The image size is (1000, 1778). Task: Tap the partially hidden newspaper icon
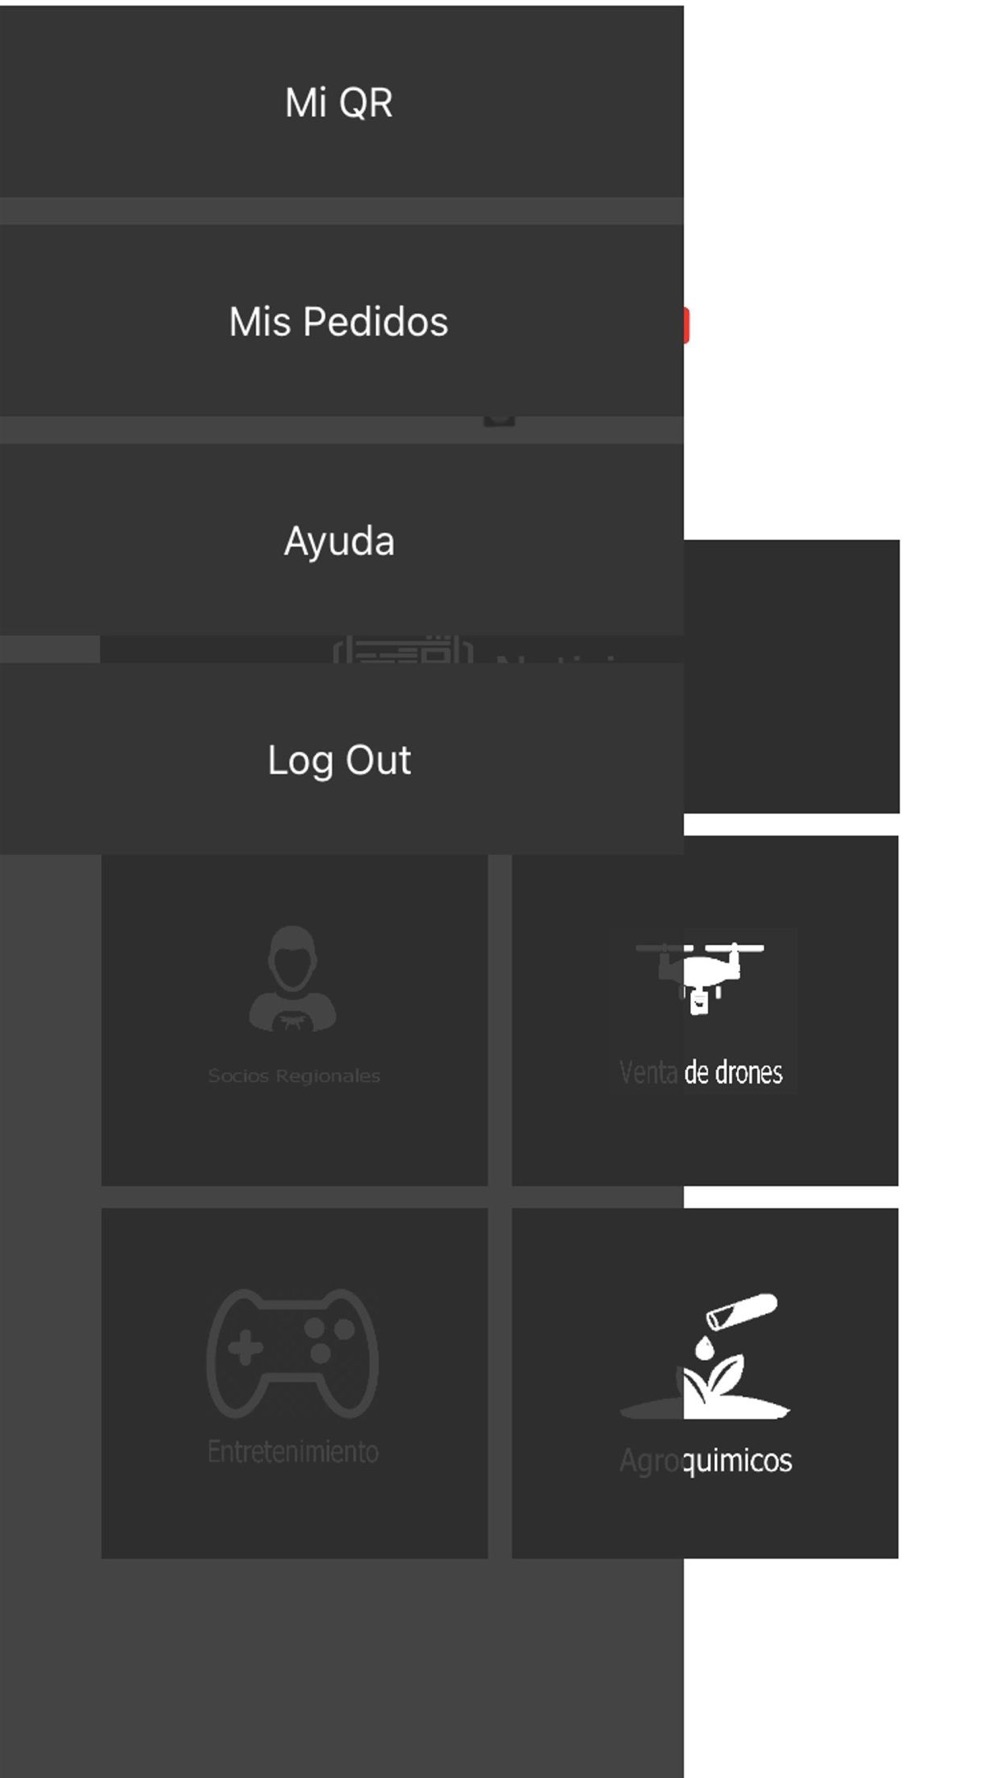coord(403,649)
